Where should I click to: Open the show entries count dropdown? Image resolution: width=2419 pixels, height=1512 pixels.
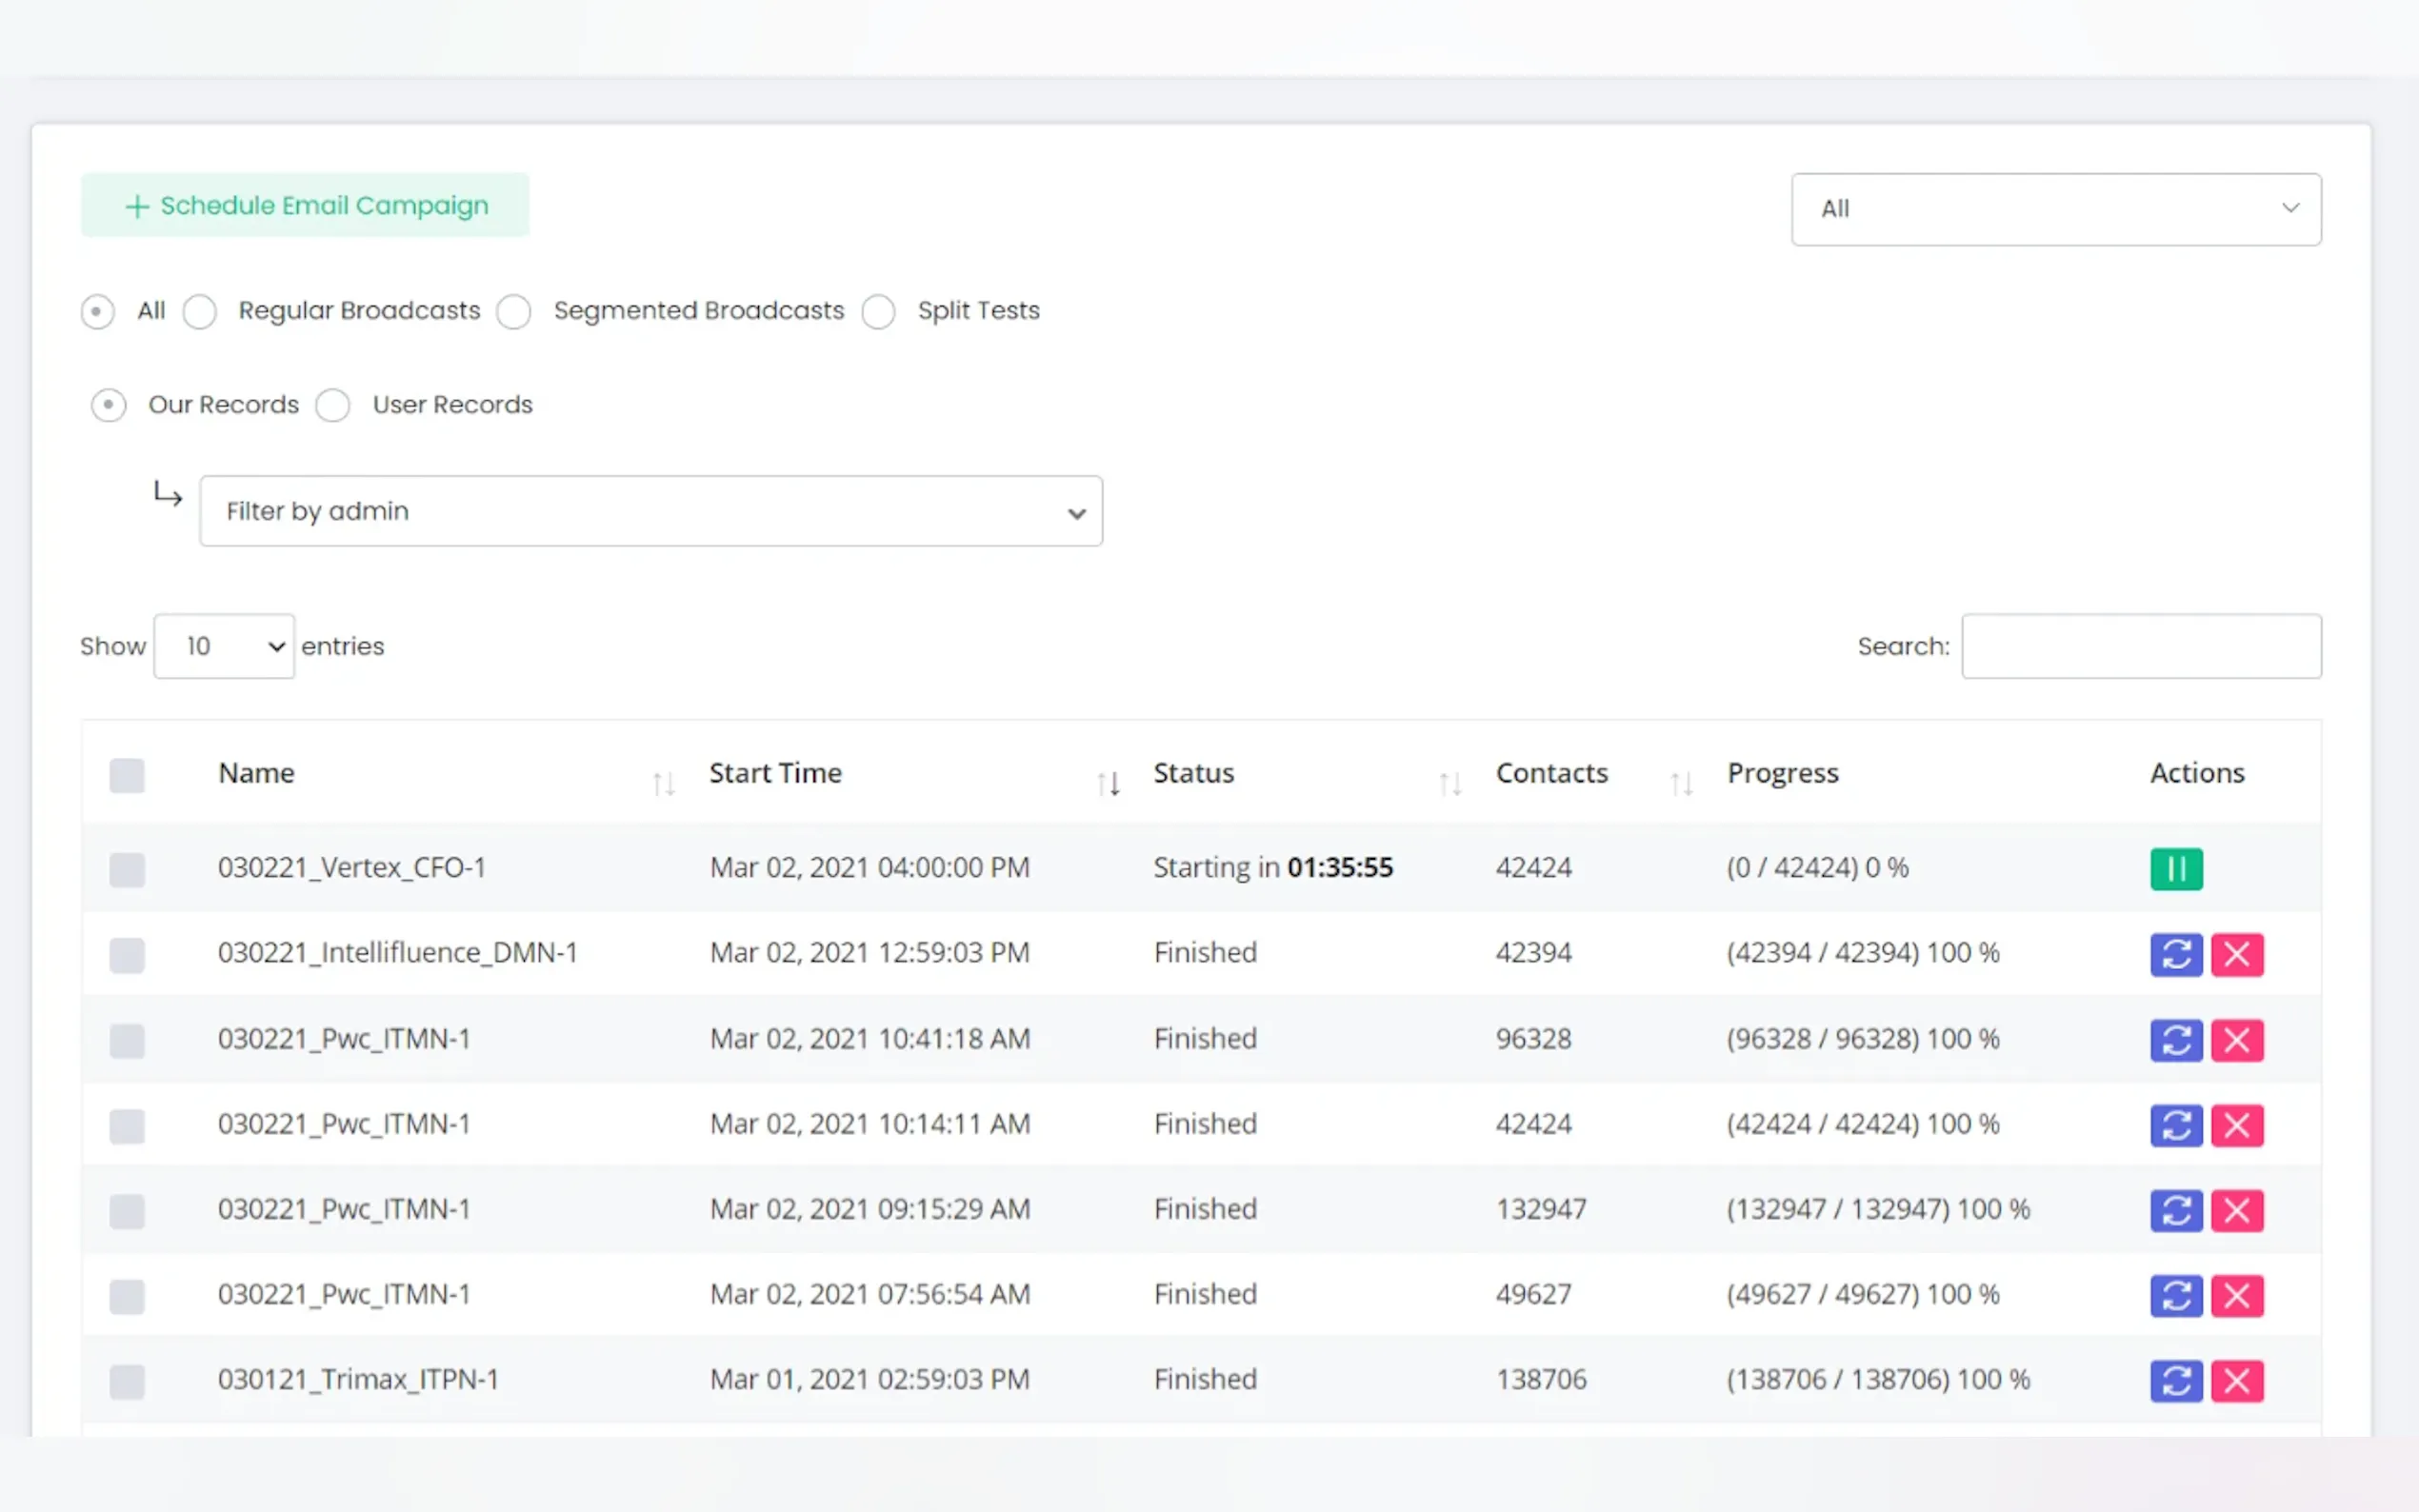pyautogui.click(x=224, y=646)
